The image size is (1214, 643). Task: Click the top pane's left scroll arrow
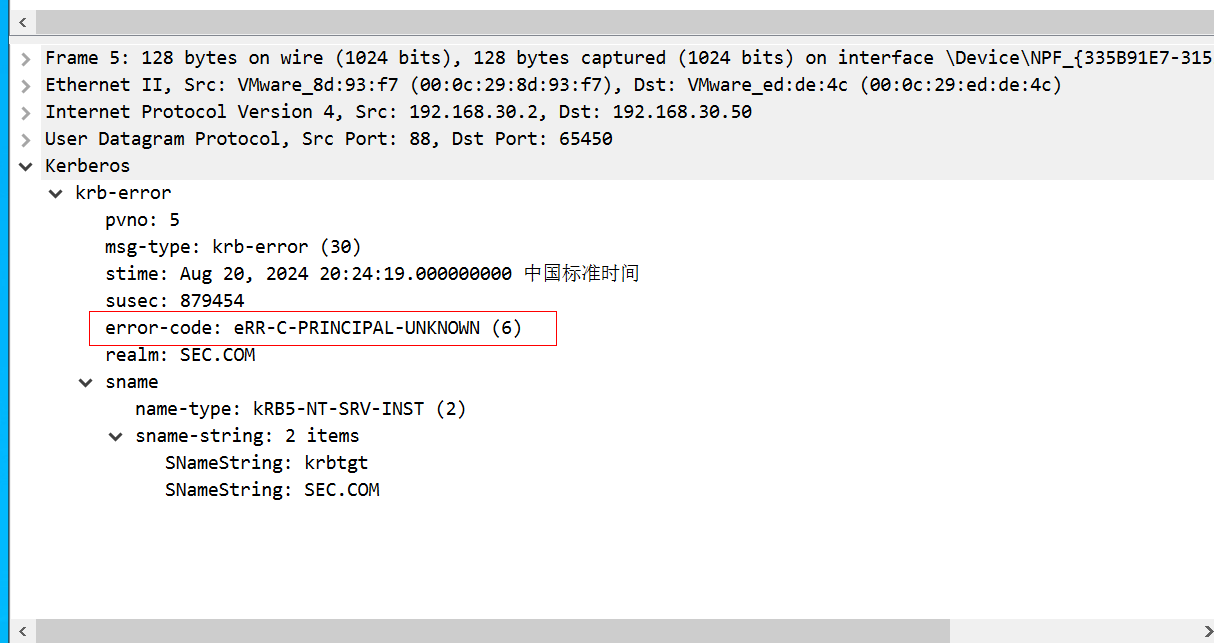tap(22, 22)
